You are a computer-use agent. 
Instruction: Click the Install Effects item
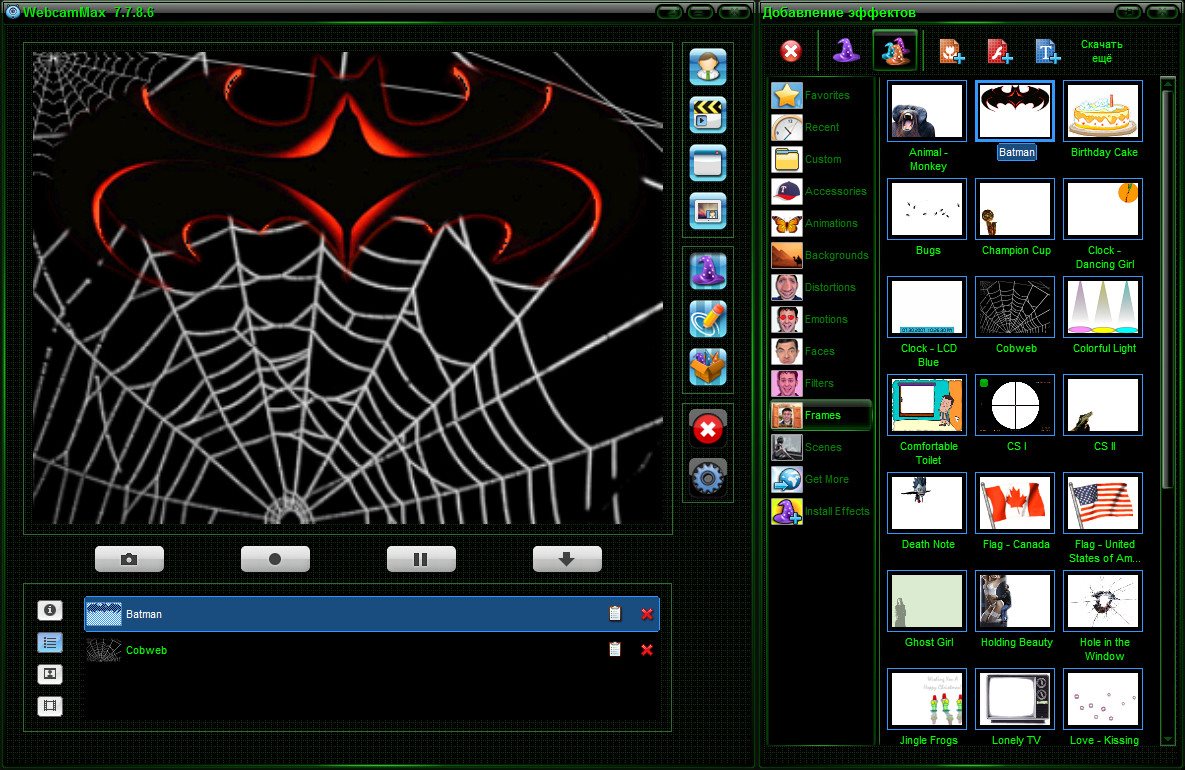[x=821, y=512]
